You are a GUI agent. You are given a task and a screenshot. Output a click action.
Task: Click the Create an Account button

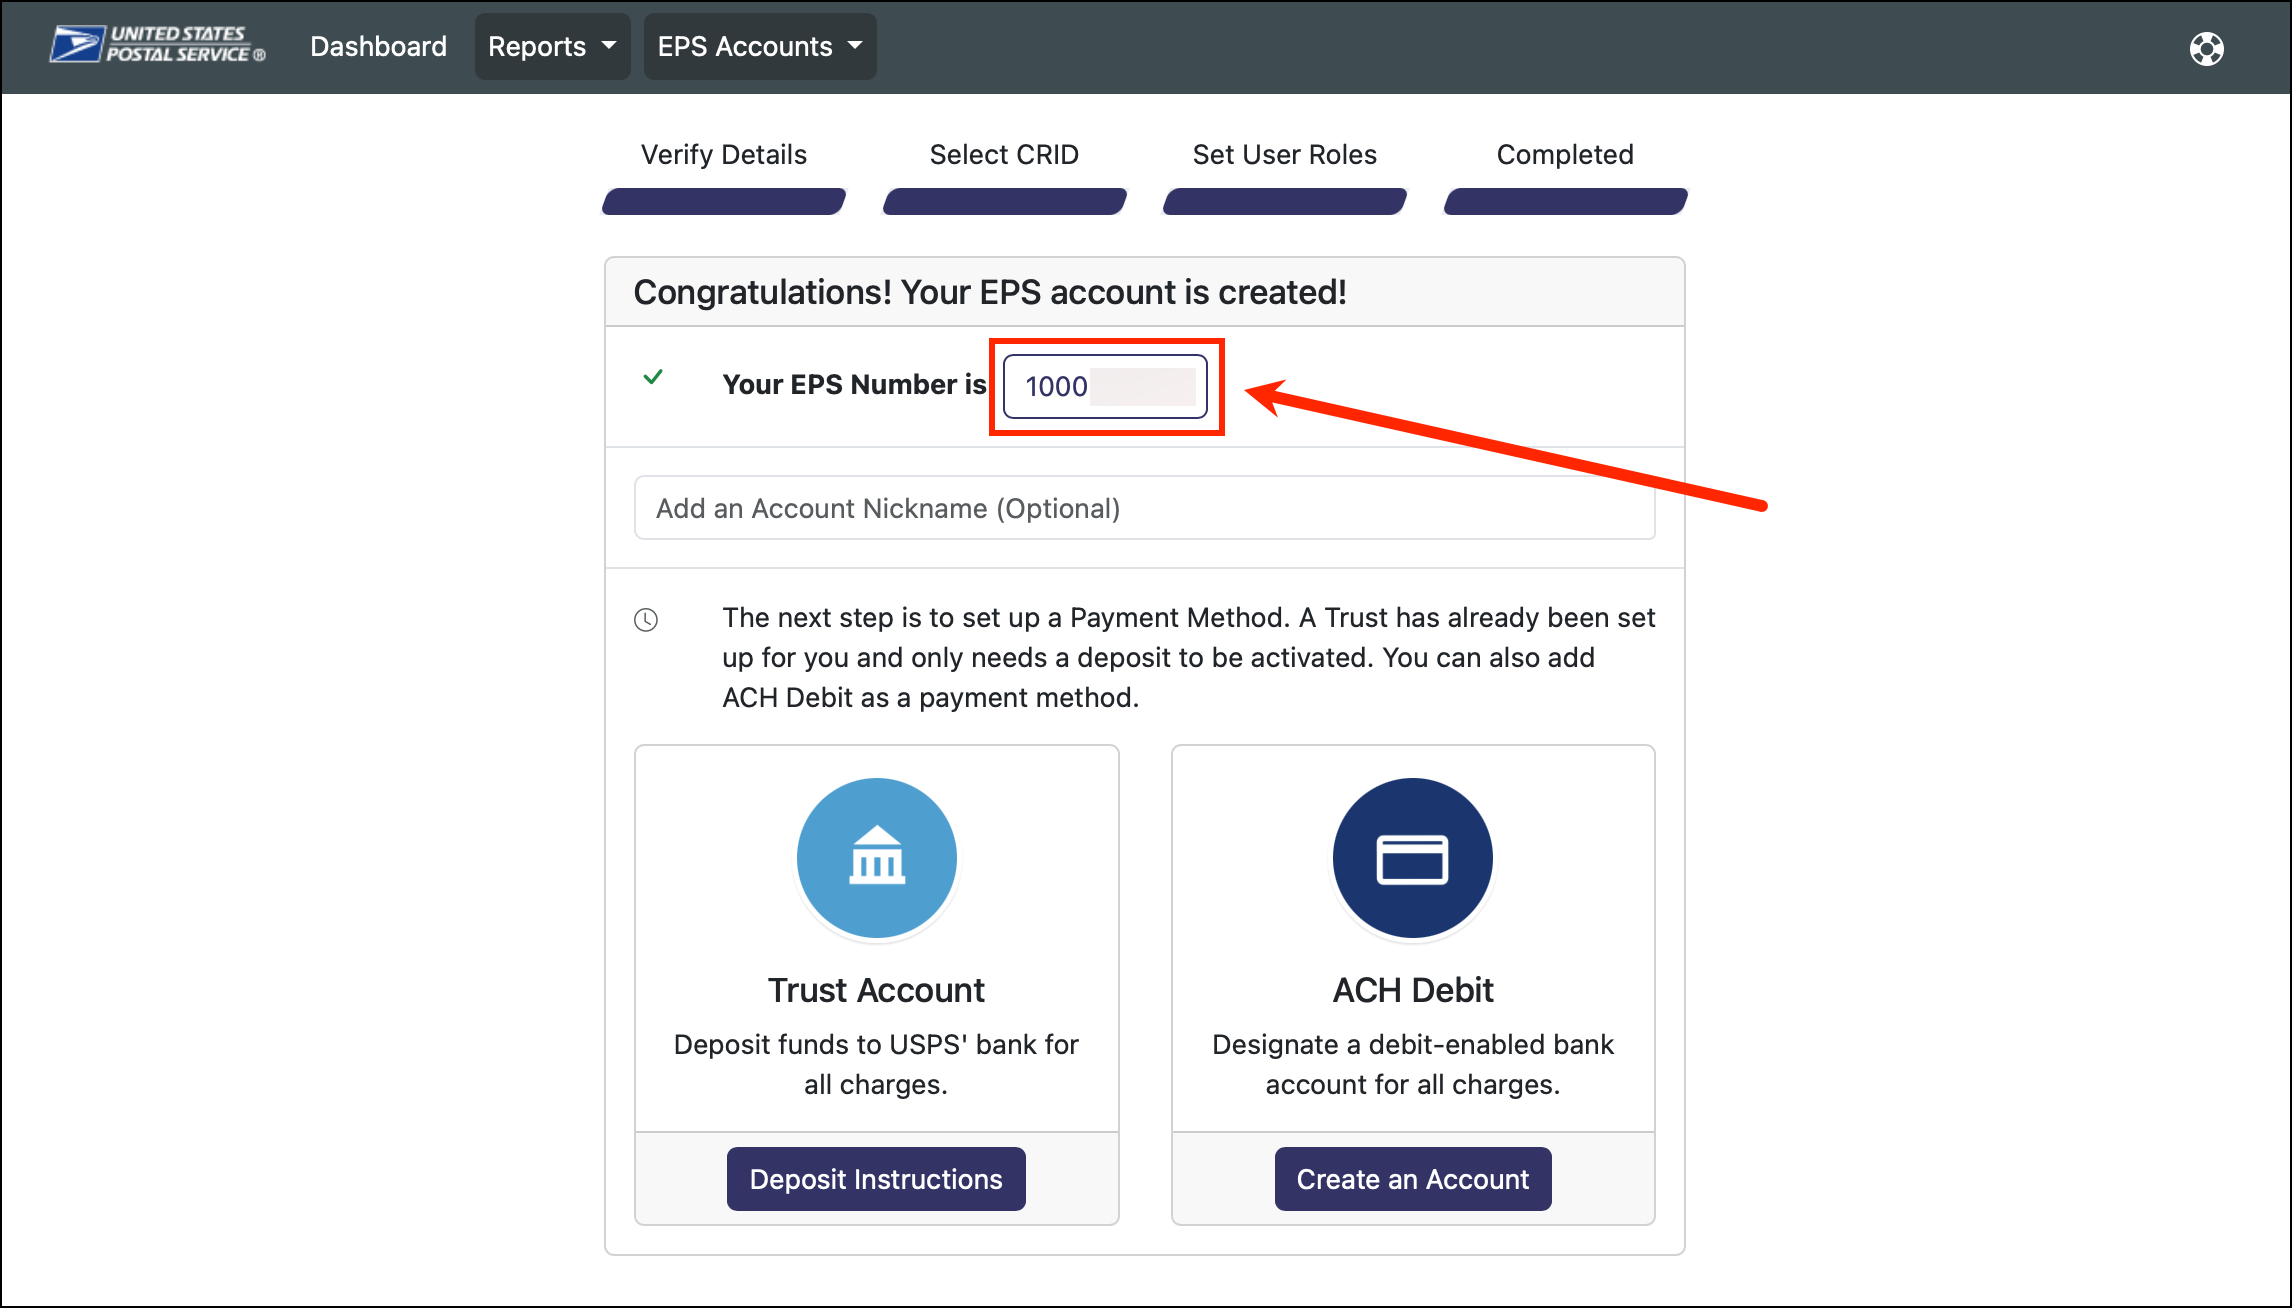coord(1412,1179)
